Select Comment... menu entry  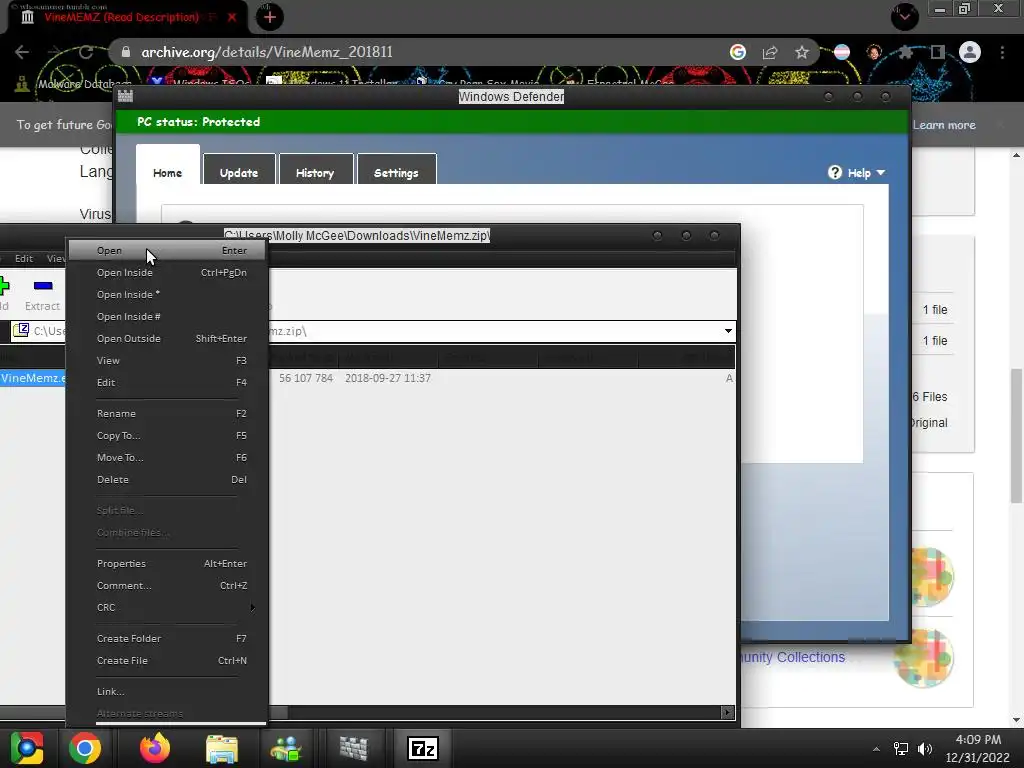(167, 586)
